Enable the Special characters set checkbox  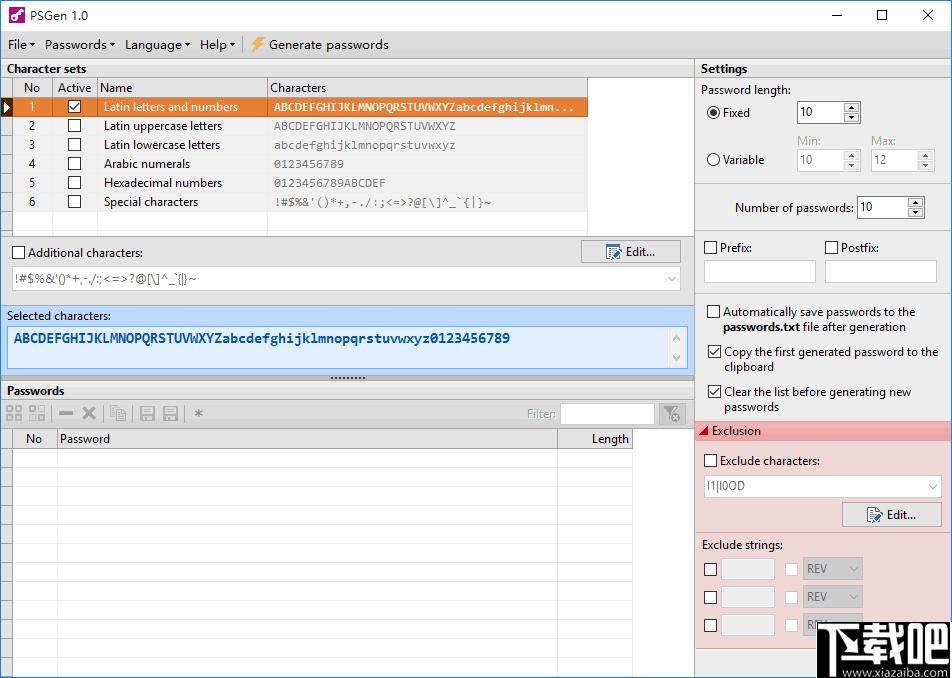(x=74, y=202)
